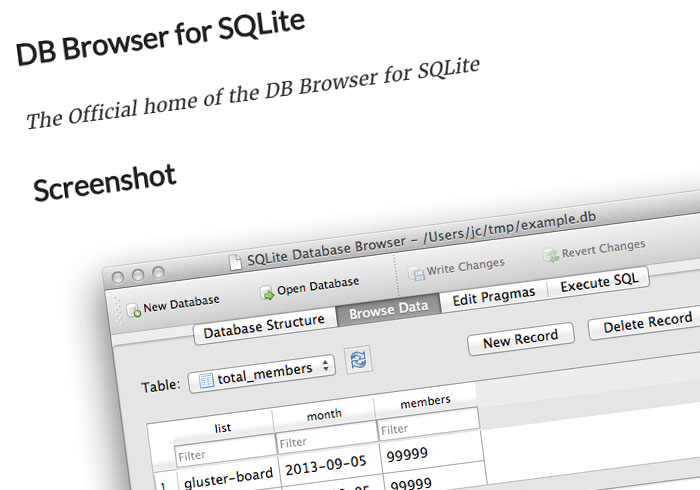This screenshot has width=700, height=490.
Task: Zoom the SQLite Database Browser window
Action: click(x=158, y=272)
